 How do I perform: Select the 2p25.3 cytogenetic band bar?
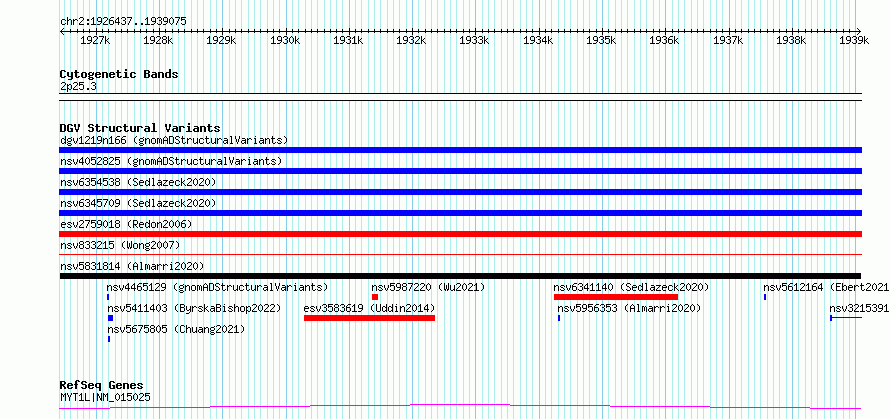460,97
